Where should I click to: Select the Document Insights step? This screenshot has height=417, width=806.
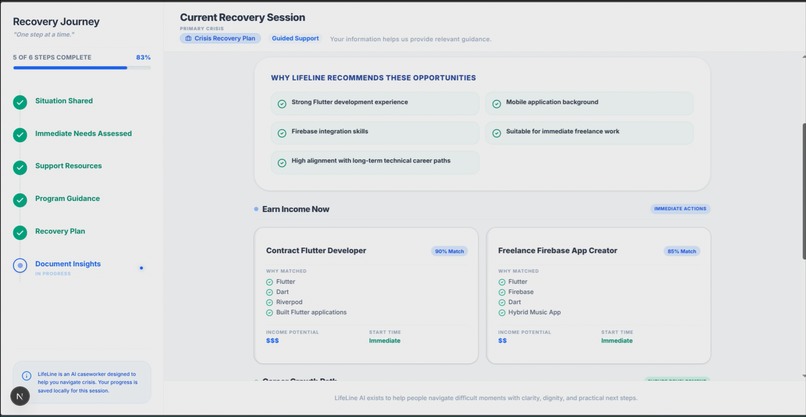click(x=68, y=264)
